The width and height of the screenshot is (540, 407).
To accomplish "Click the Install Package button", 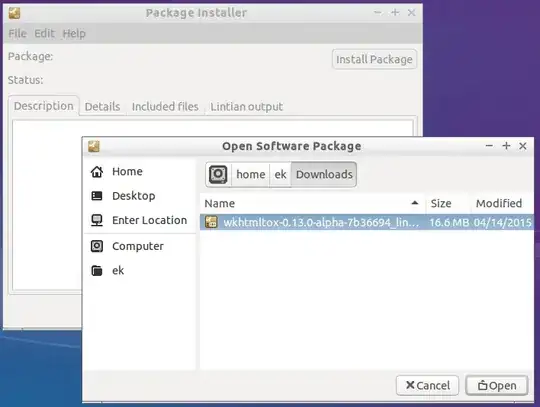I will (374, 59).
